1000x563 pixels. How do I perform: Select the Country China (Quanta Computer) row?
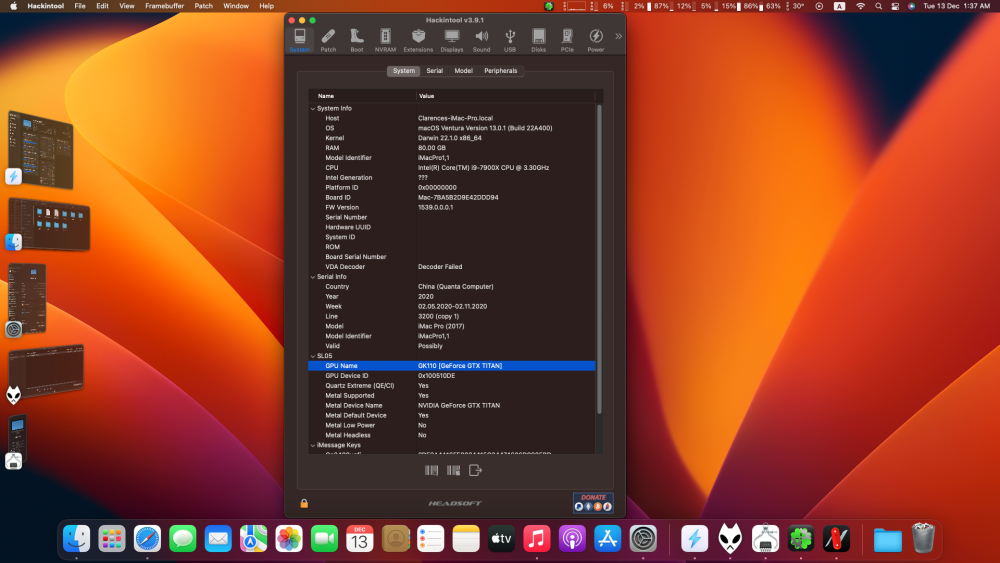452,286
